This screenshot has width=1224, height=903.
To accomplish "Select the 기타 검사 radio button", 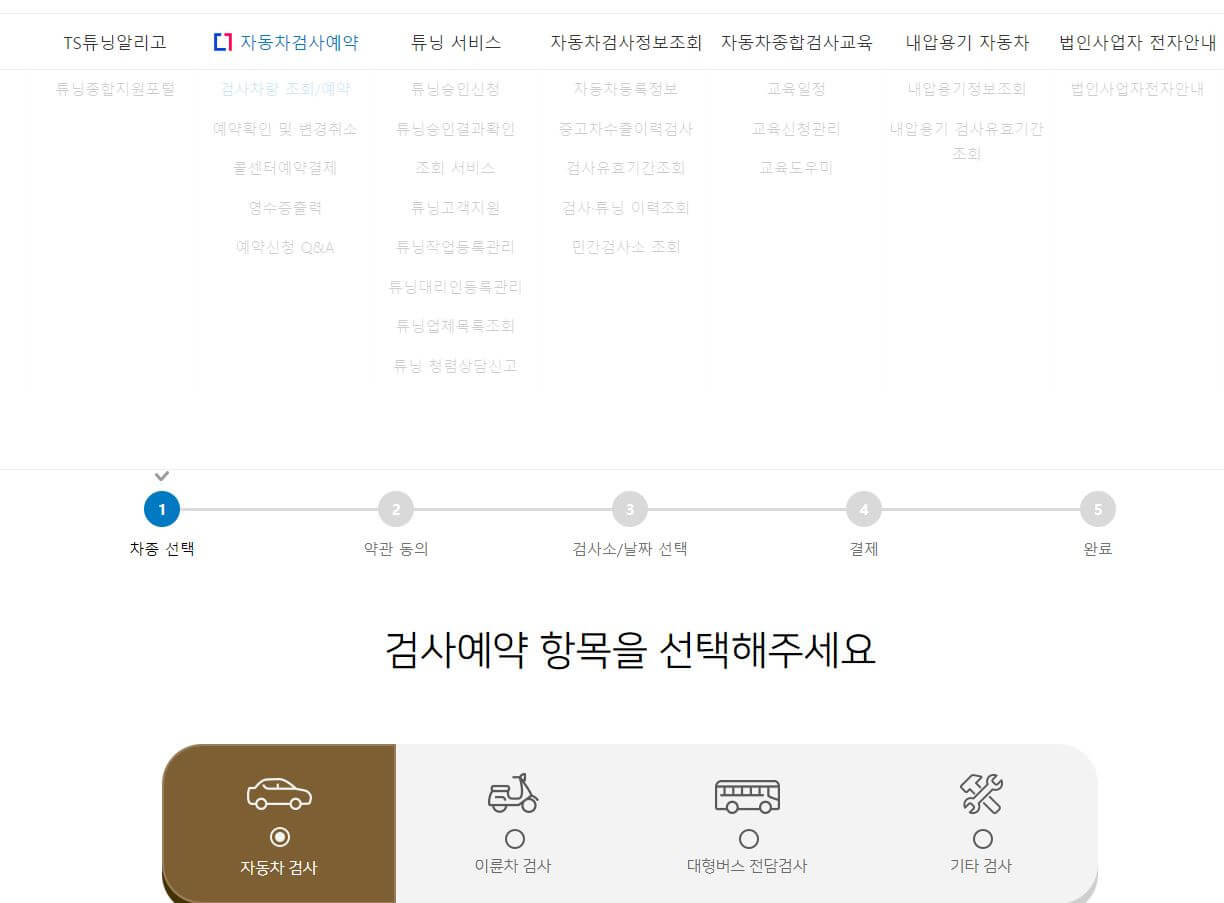I will point(982,838).
